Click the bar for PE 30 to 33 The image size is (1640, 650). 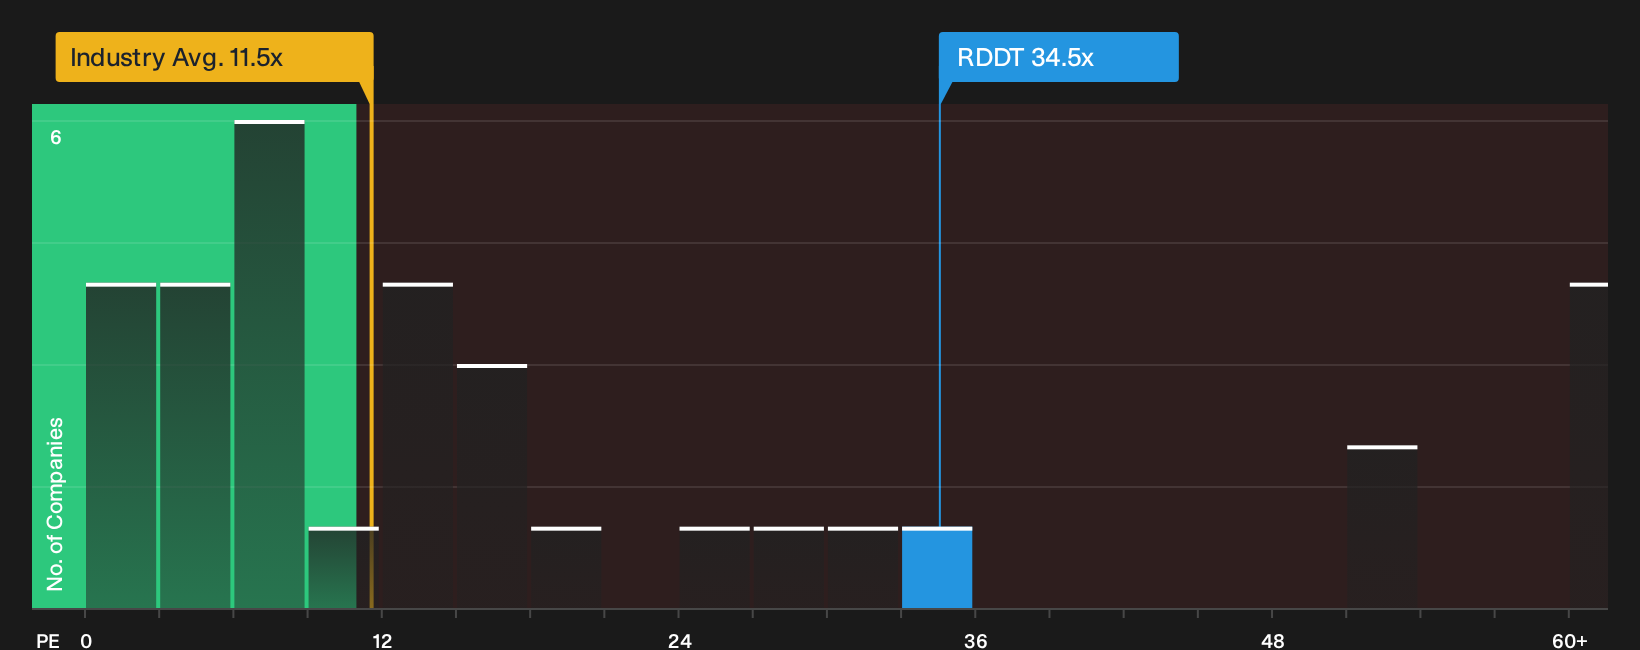click(x=863, y=568)
